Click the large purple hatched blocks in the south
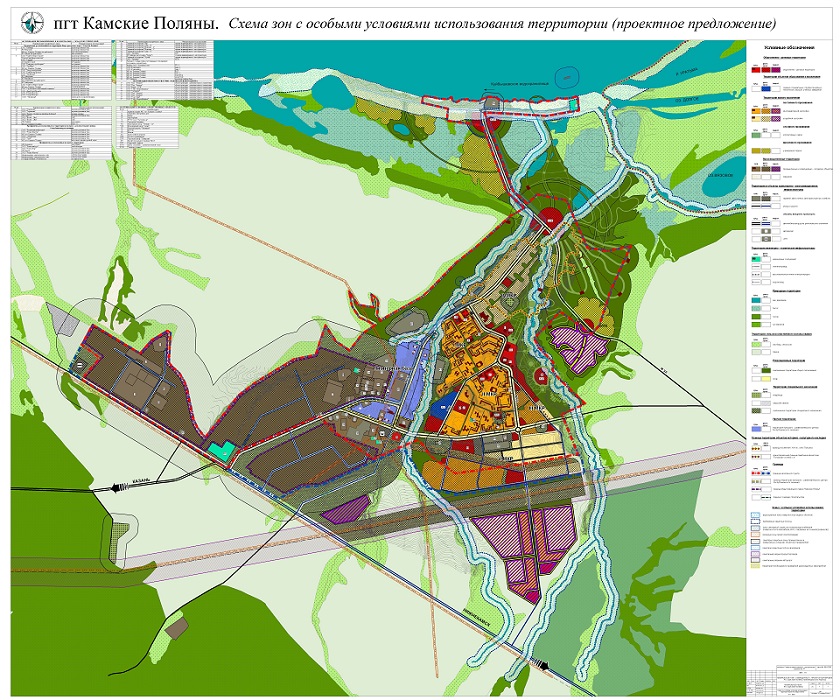The width and height of the screenshot is (840, 700). click(x=524, y=544)
